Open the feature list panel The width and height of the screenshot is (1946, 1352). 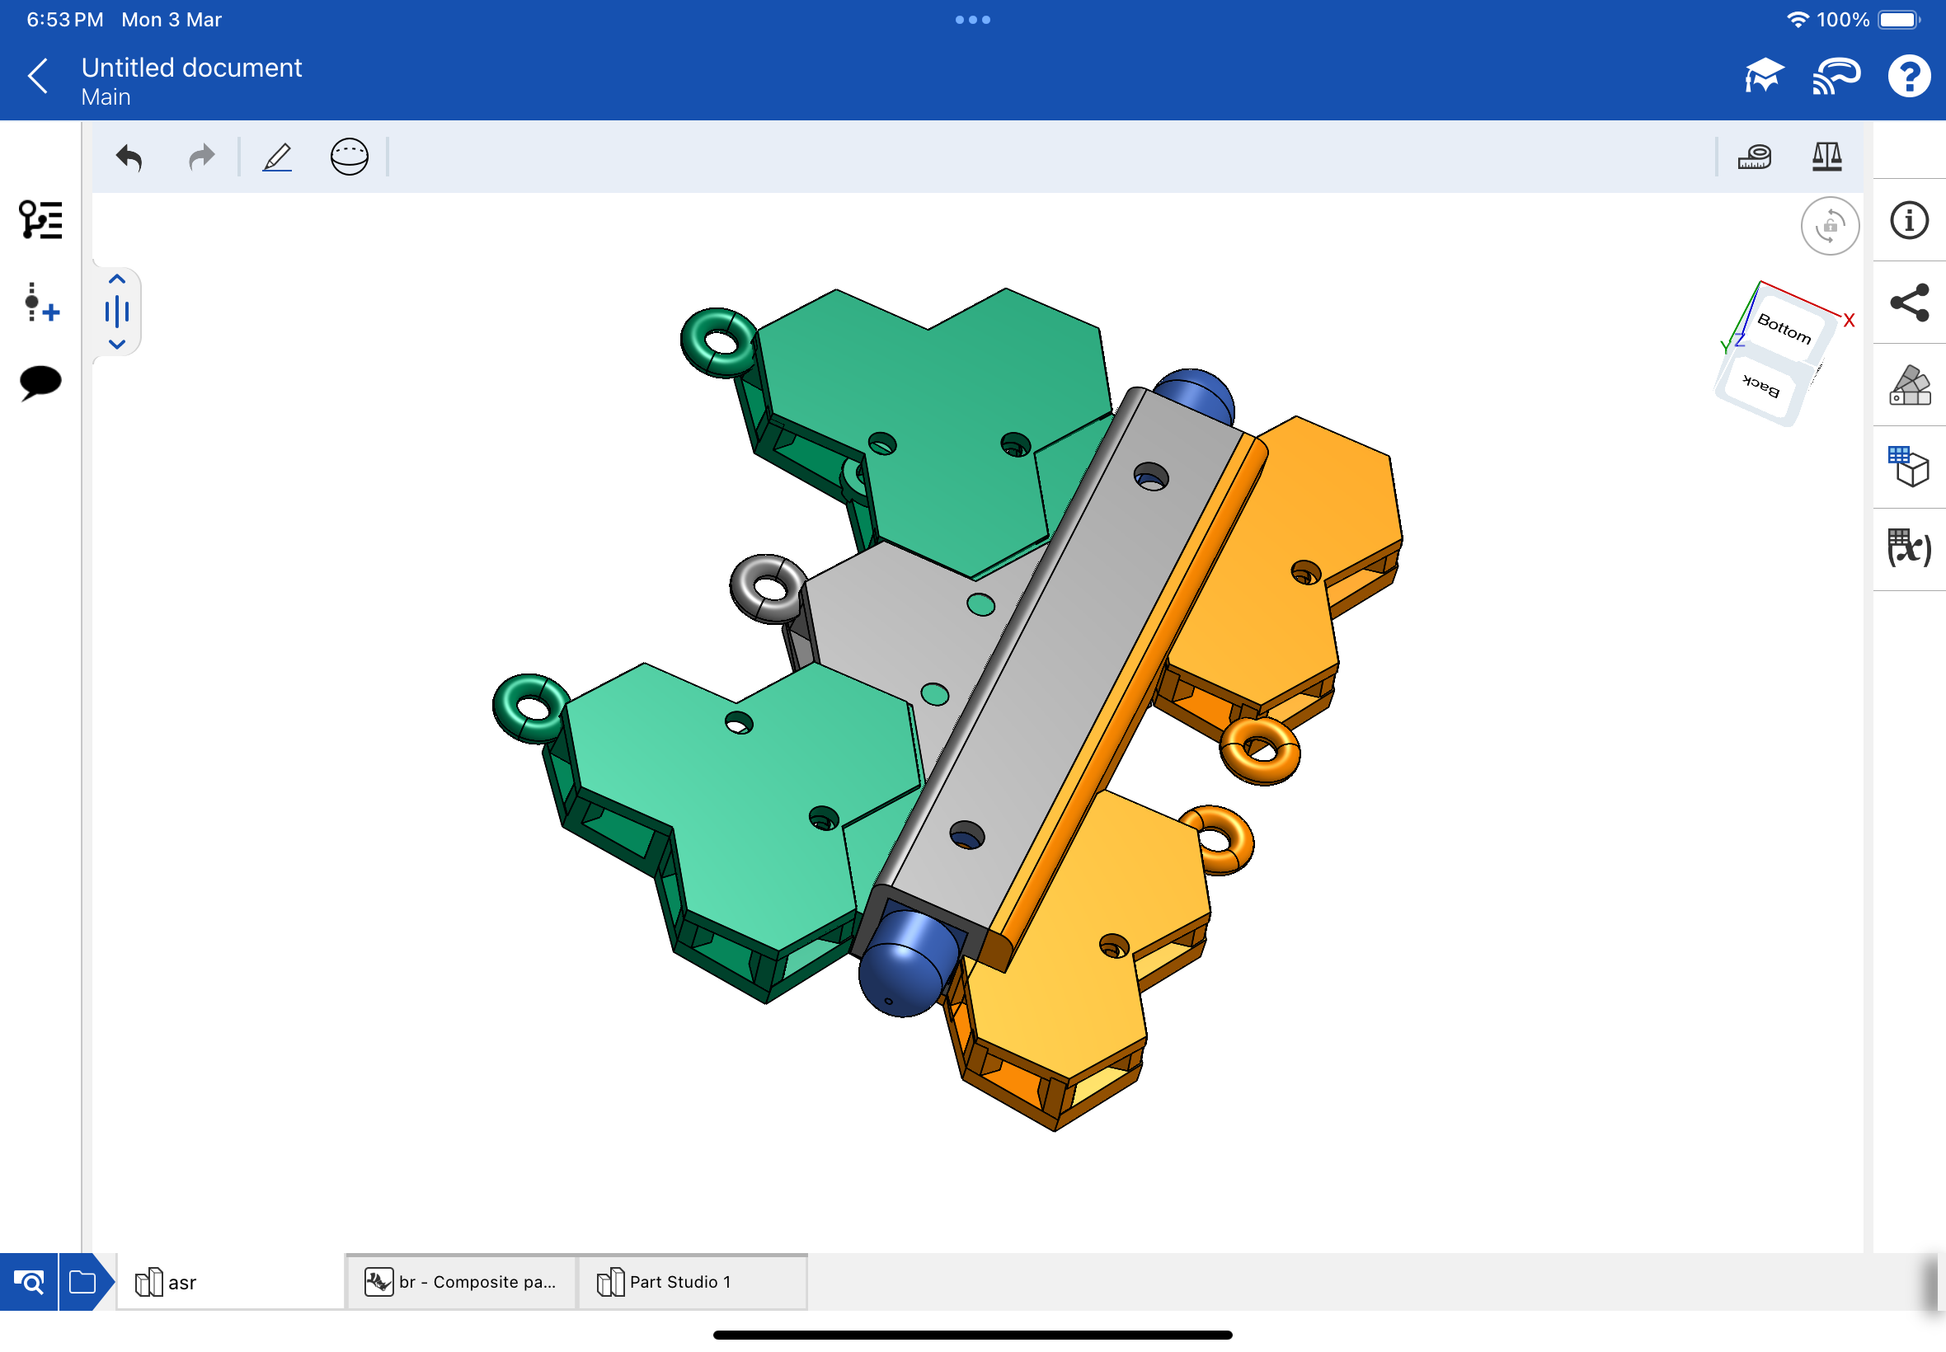[40, 220]
